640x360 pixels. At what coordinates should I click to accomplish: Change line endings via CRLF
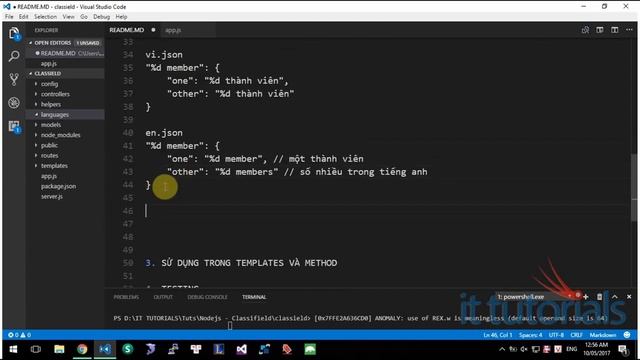click(576, 335)
